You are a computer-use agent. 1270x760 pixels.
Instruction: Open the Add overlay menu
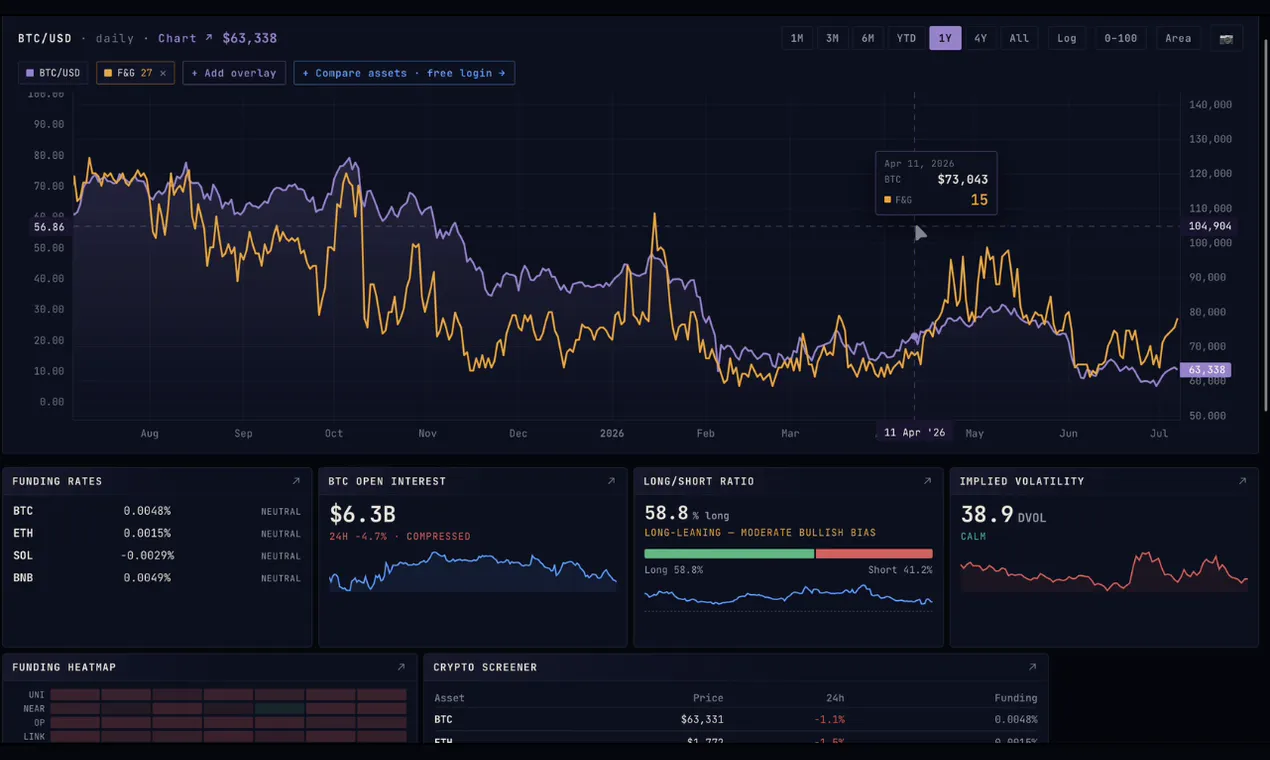coord(234,73)
